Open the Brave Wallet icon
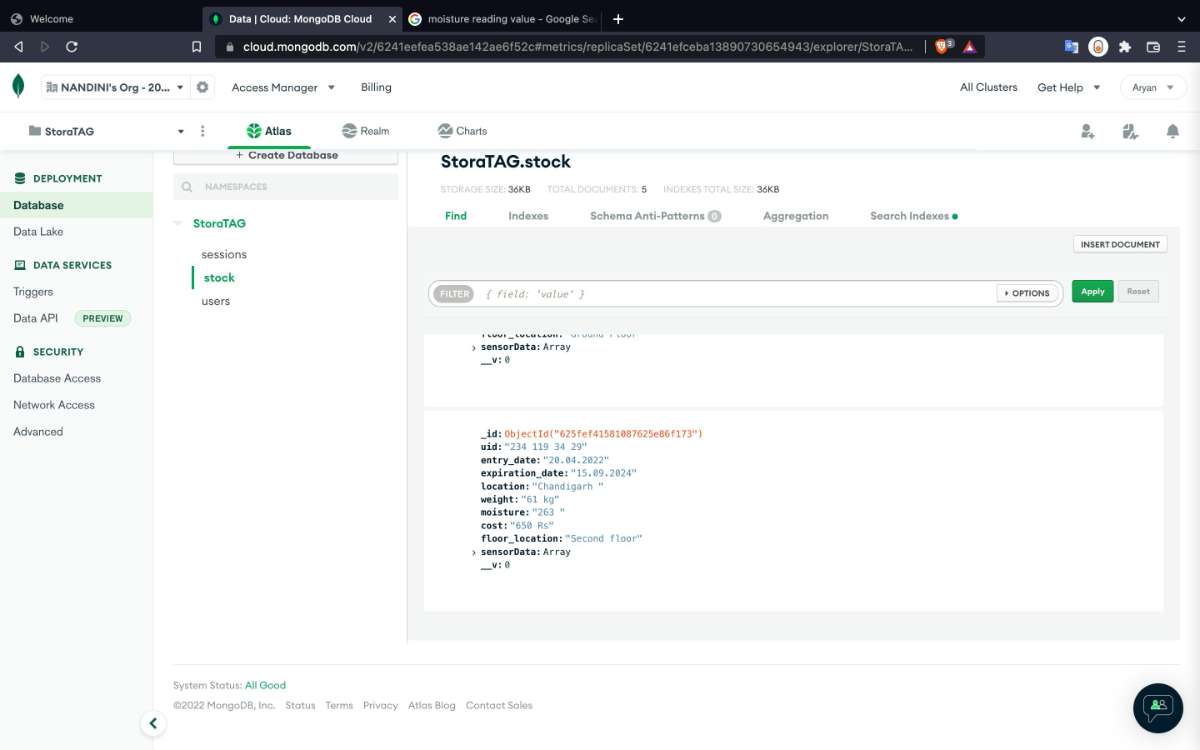Screen dimensions: 1200x750 point(1152,46)
